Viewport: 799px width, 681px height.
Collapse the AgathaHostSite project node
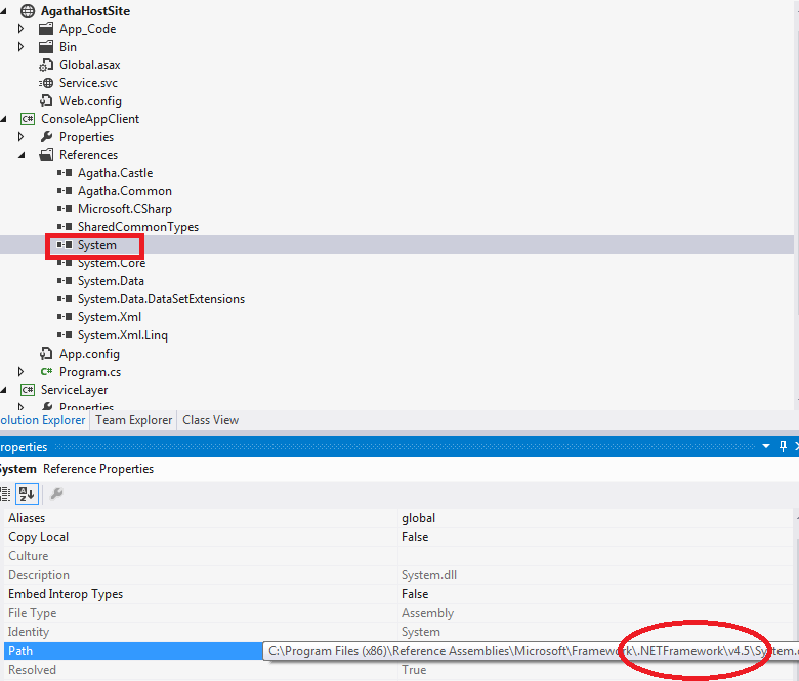coord(3,11)
